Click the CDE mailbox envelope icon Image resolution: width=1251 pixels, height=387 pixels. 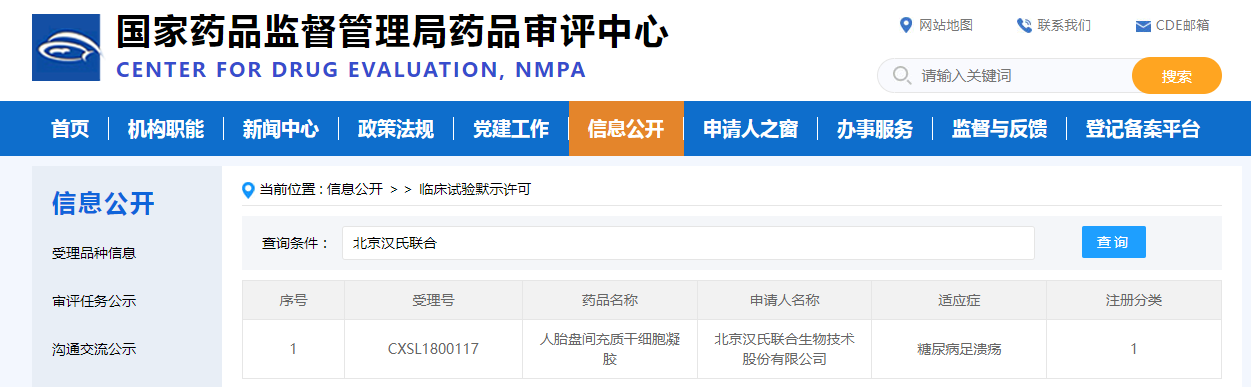1143,26
